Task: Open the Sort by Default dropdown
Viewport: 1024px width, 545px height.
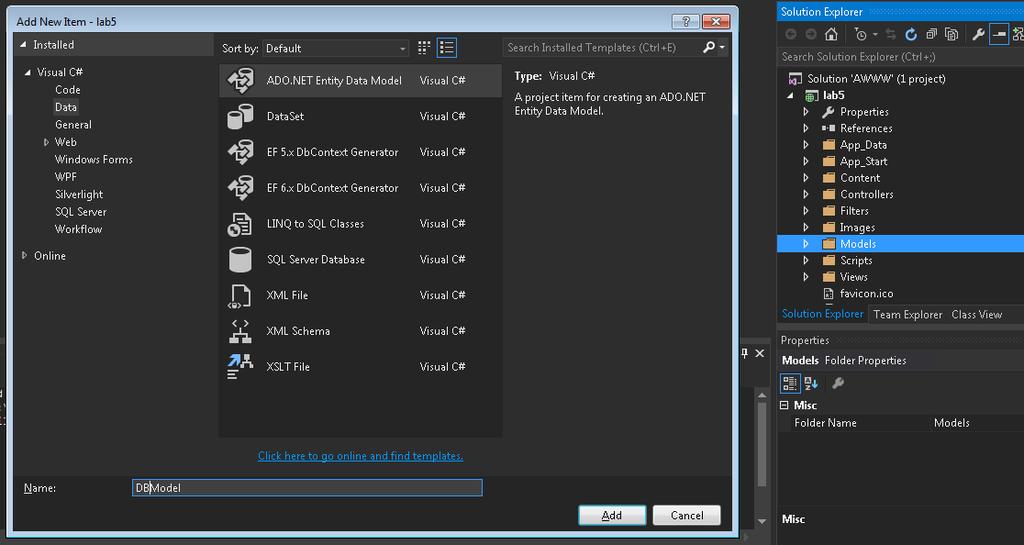Action: [x=336, y=48]
